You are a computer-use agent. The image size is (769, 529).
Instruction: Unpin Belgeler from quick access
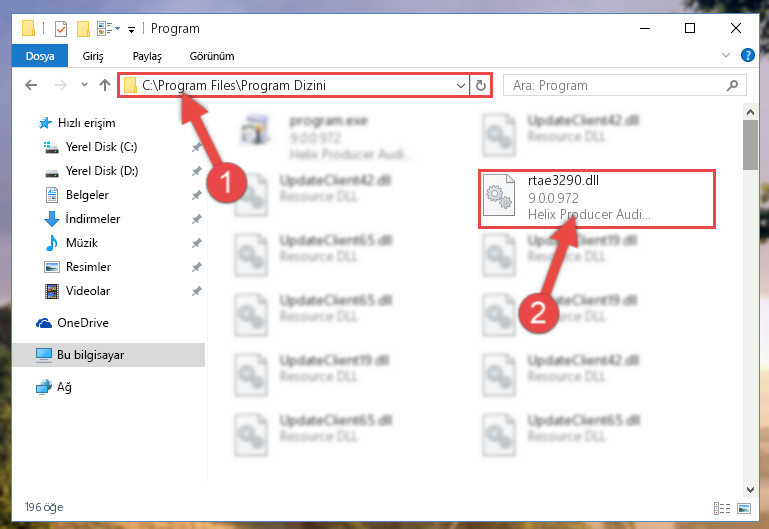coord(197,195)
